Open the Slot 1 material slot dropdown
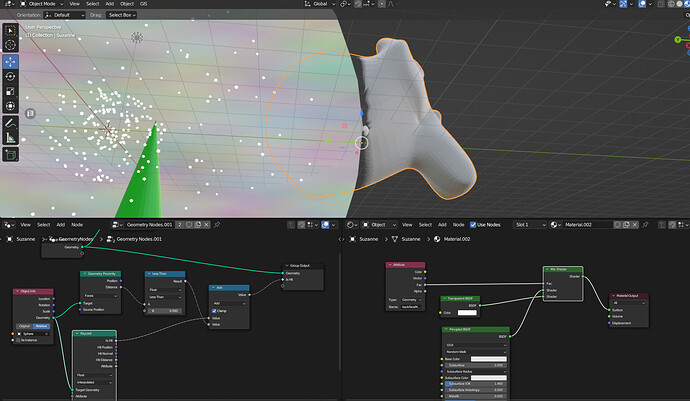This screenshot has width=690, height=401. pyautogui.click(x=530, y=224)
